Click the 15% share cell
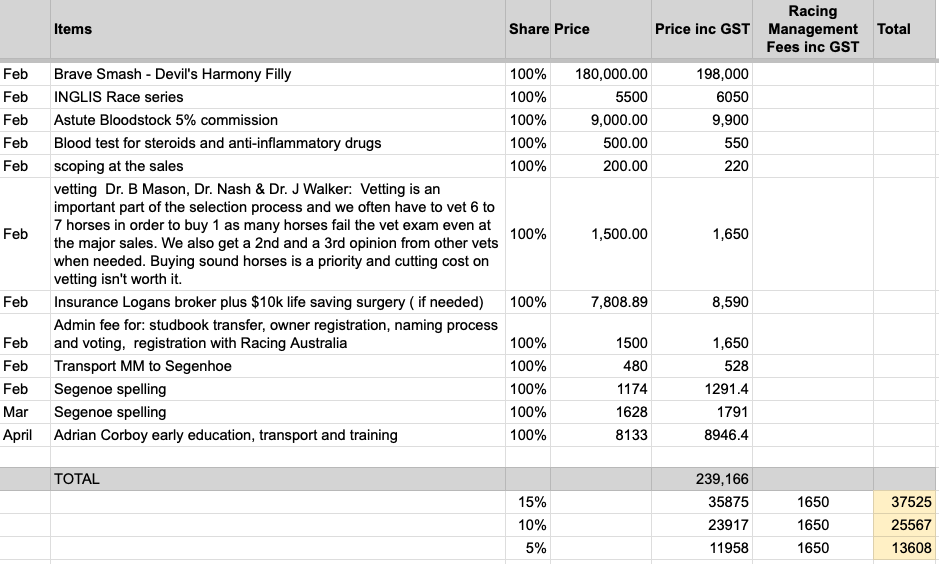Screen dimensions: 939x564 click(x=528, y=502)
